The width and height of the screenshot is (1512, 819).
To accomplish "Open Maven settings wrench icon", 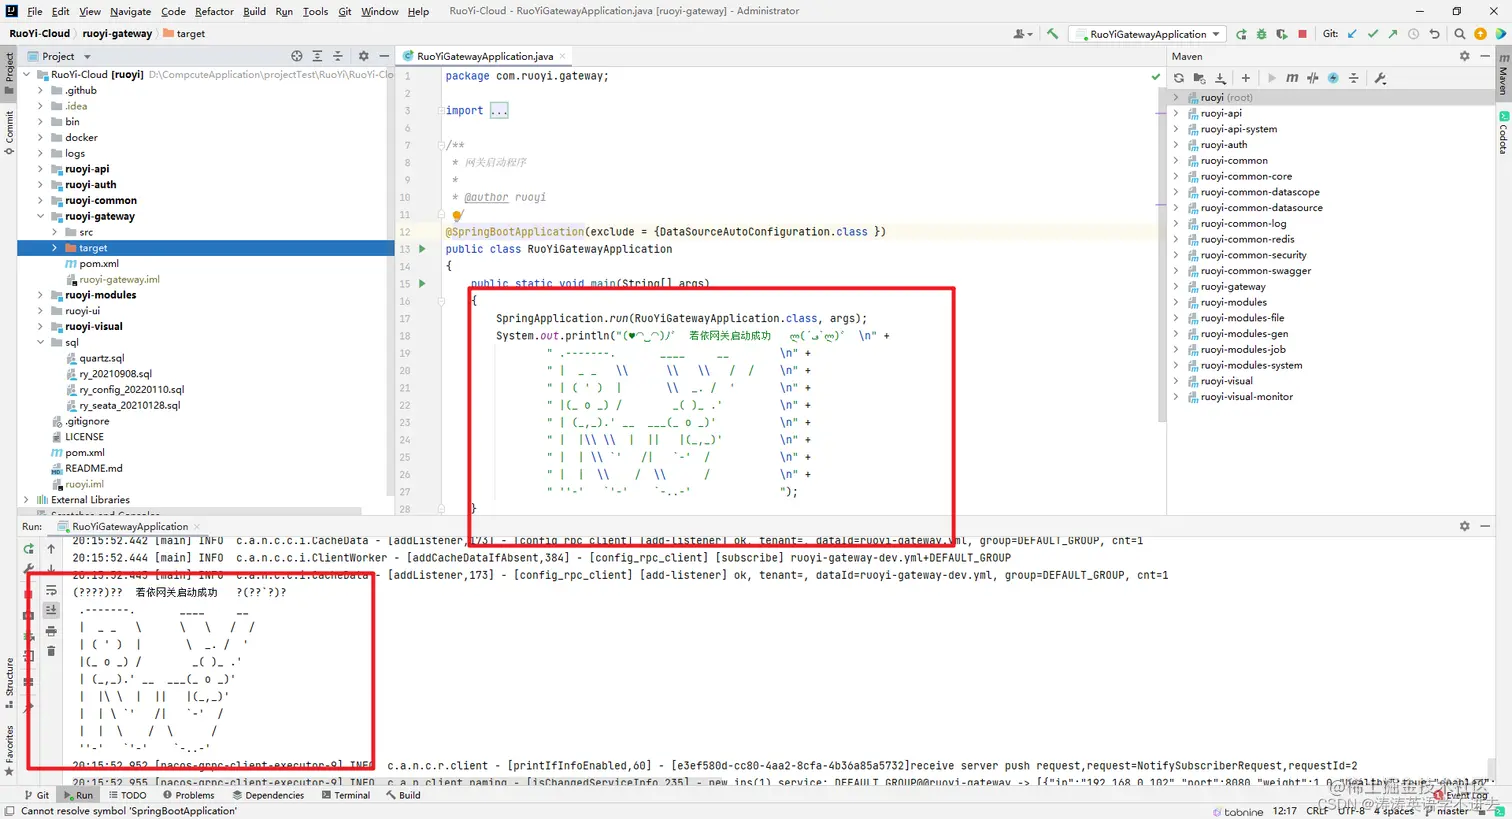I will click(1380, 78).
